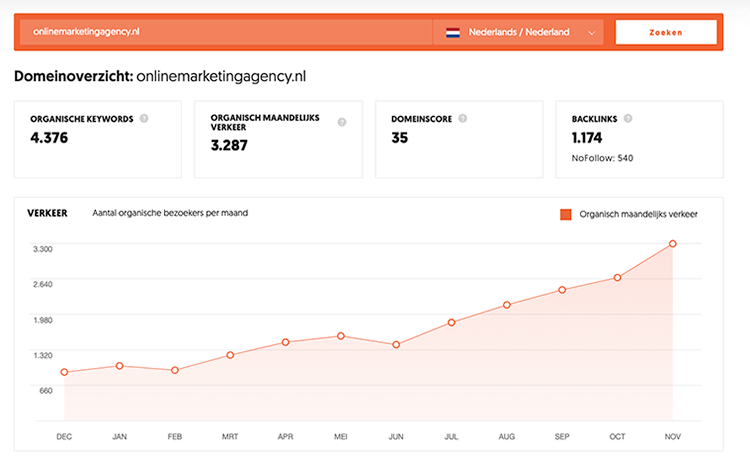Click the OCT data point on chart
The height and width of the screenshot is (457, 750).
click(618, 277)
